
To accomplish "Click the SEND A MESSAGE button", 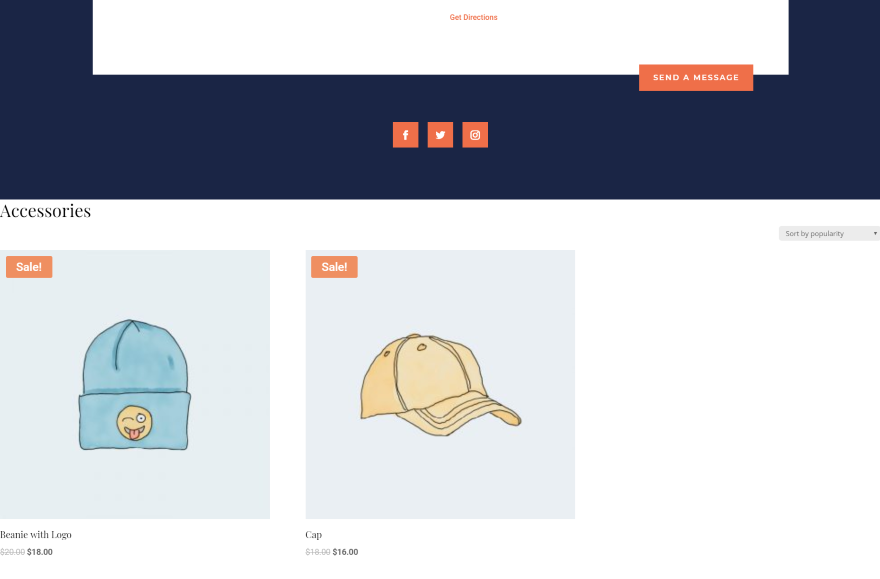I will coord(696,77).
